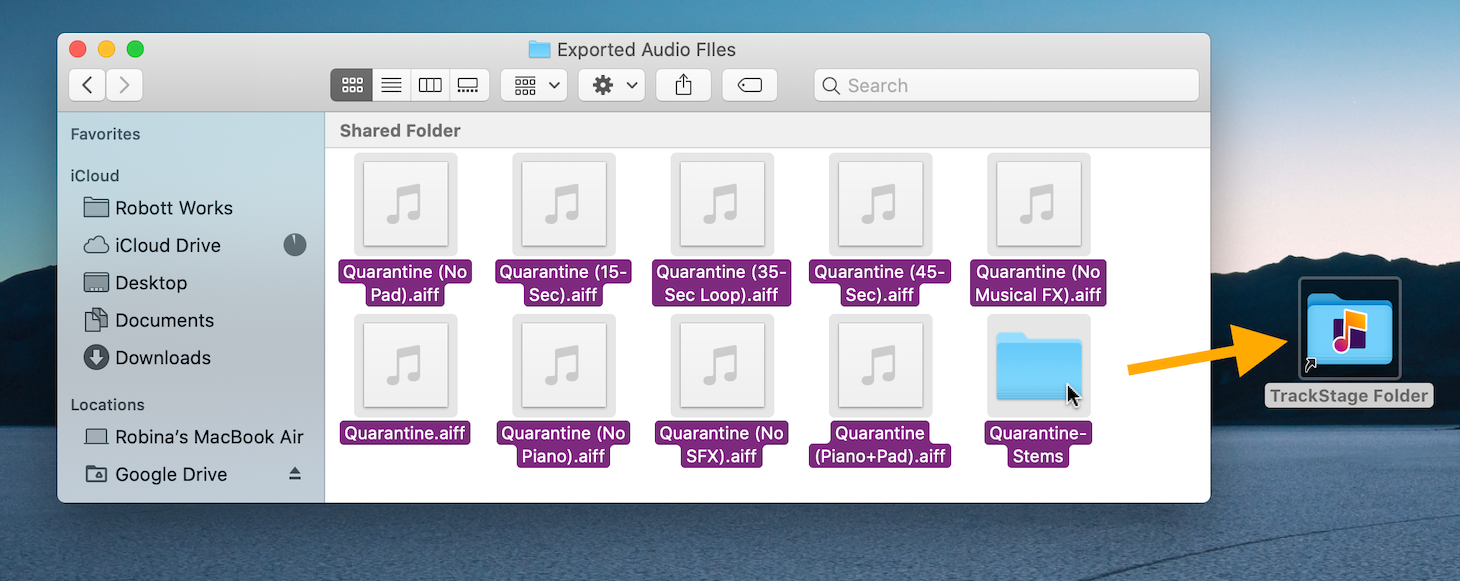Click the Edit Tags toolbar button

click(x=750, y=85)
